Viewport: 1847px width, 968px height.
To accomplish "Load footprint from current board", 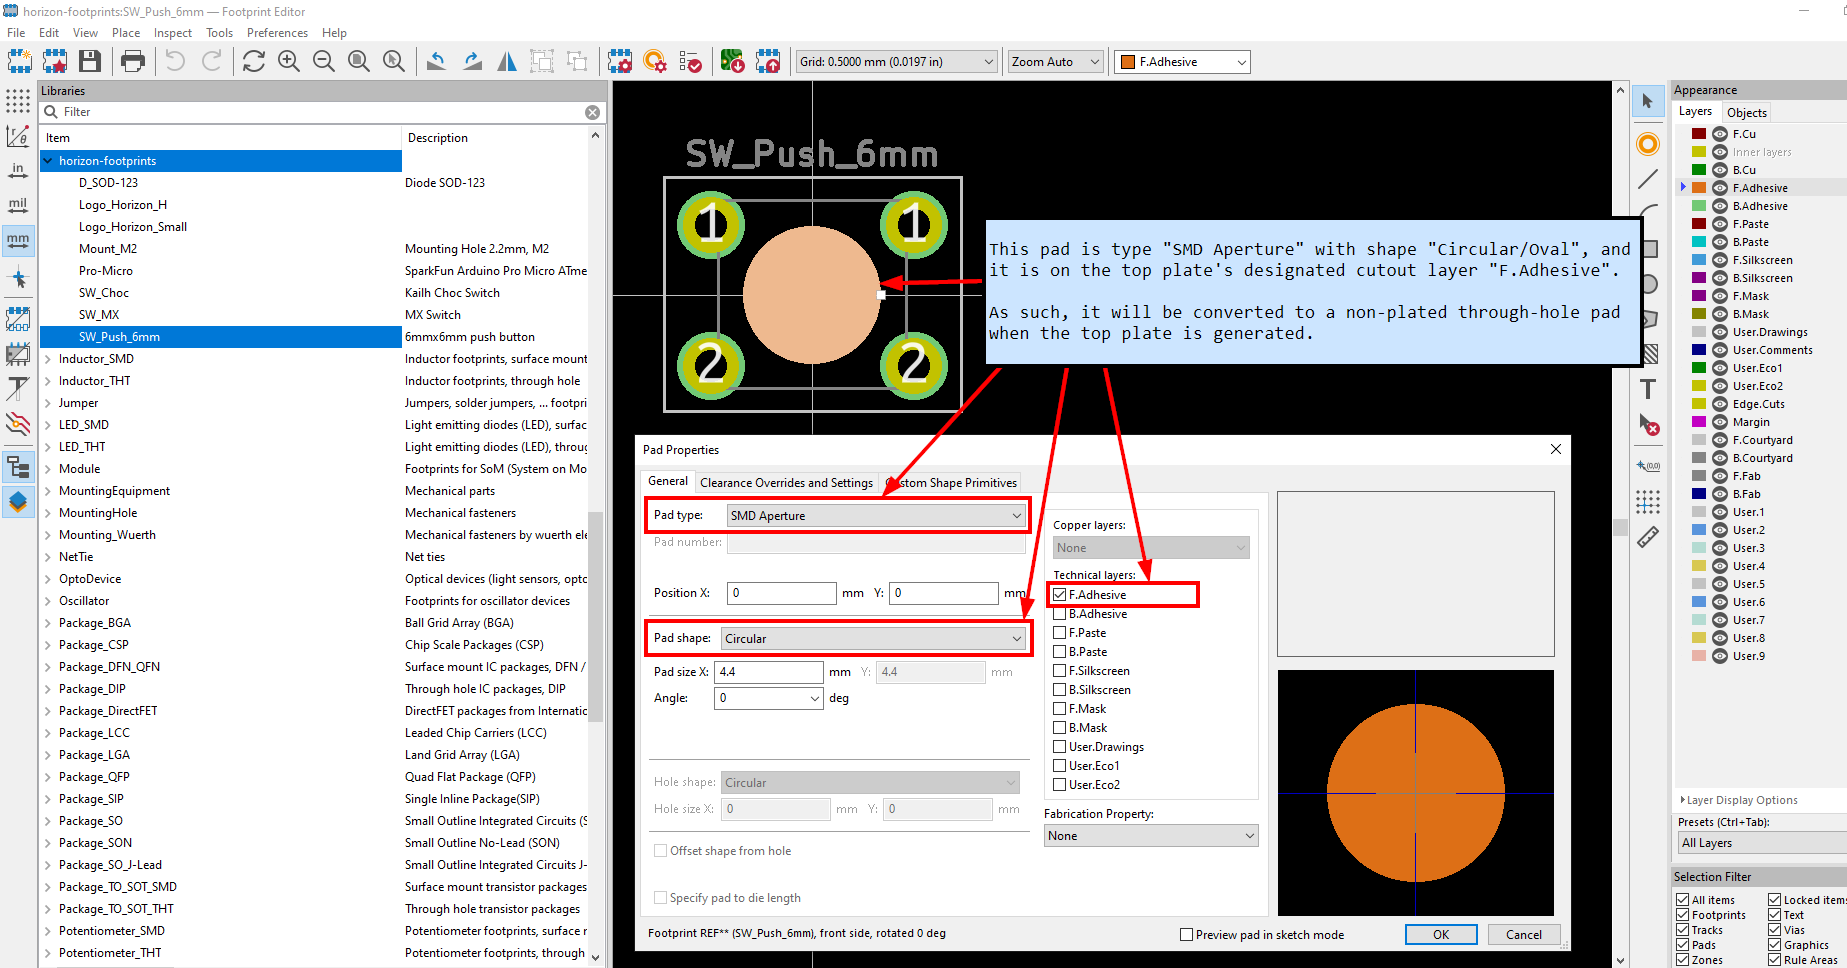I will click(732, 61).
